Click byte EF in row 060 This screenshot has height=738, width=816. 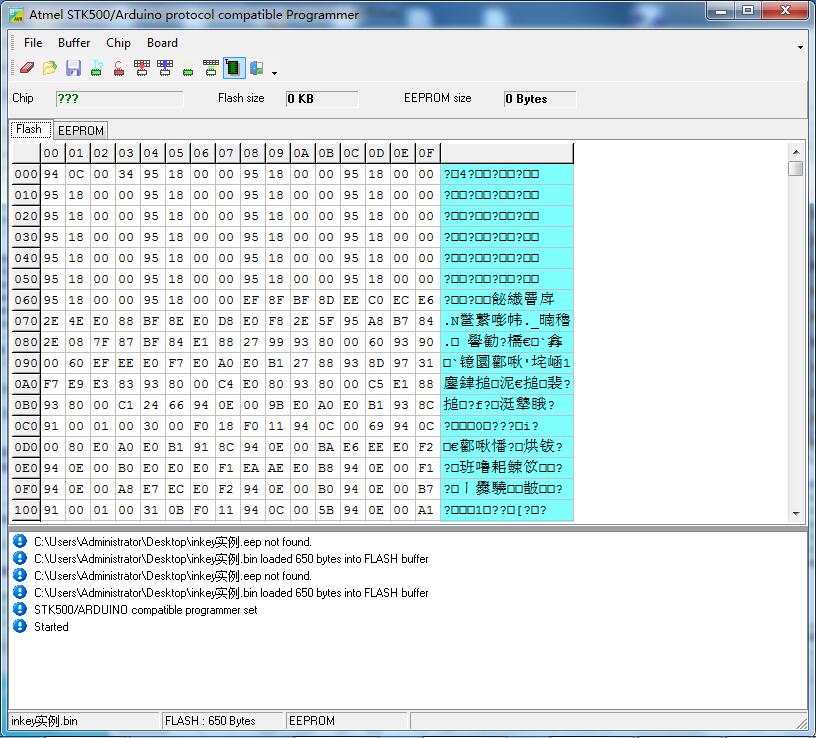click(251, 300)
